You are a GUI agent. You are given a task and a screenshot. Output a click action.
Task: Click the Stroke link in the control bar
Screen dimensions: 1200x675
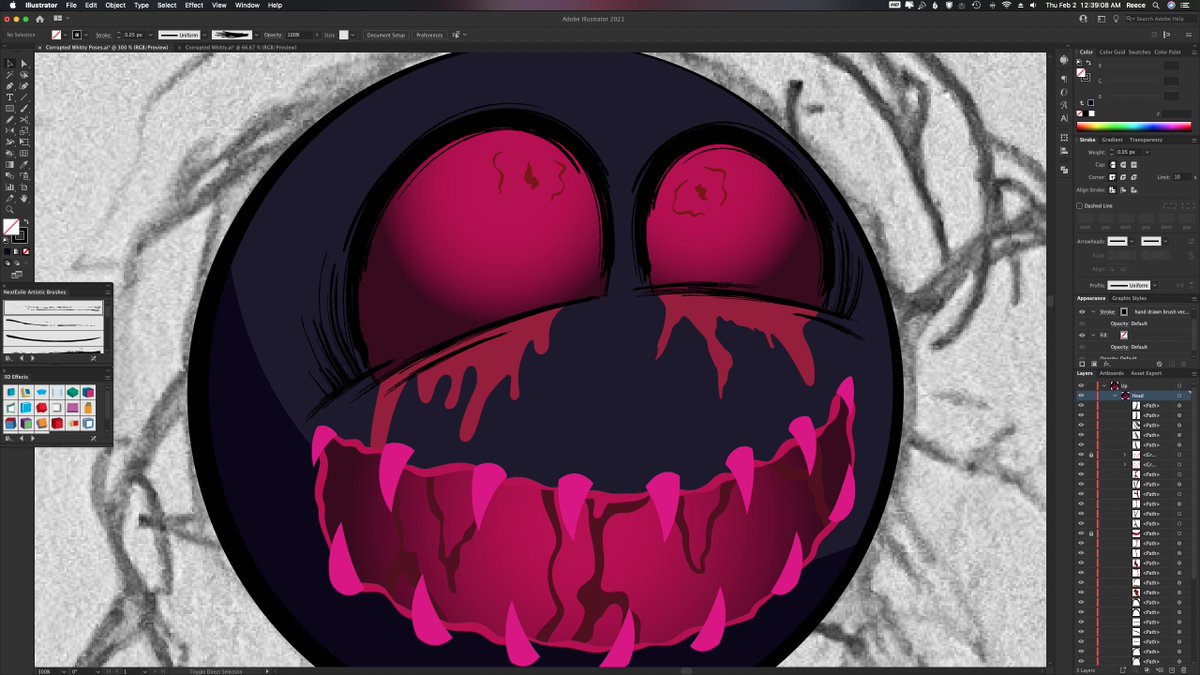pyautogui.click(x=103, y=35)
